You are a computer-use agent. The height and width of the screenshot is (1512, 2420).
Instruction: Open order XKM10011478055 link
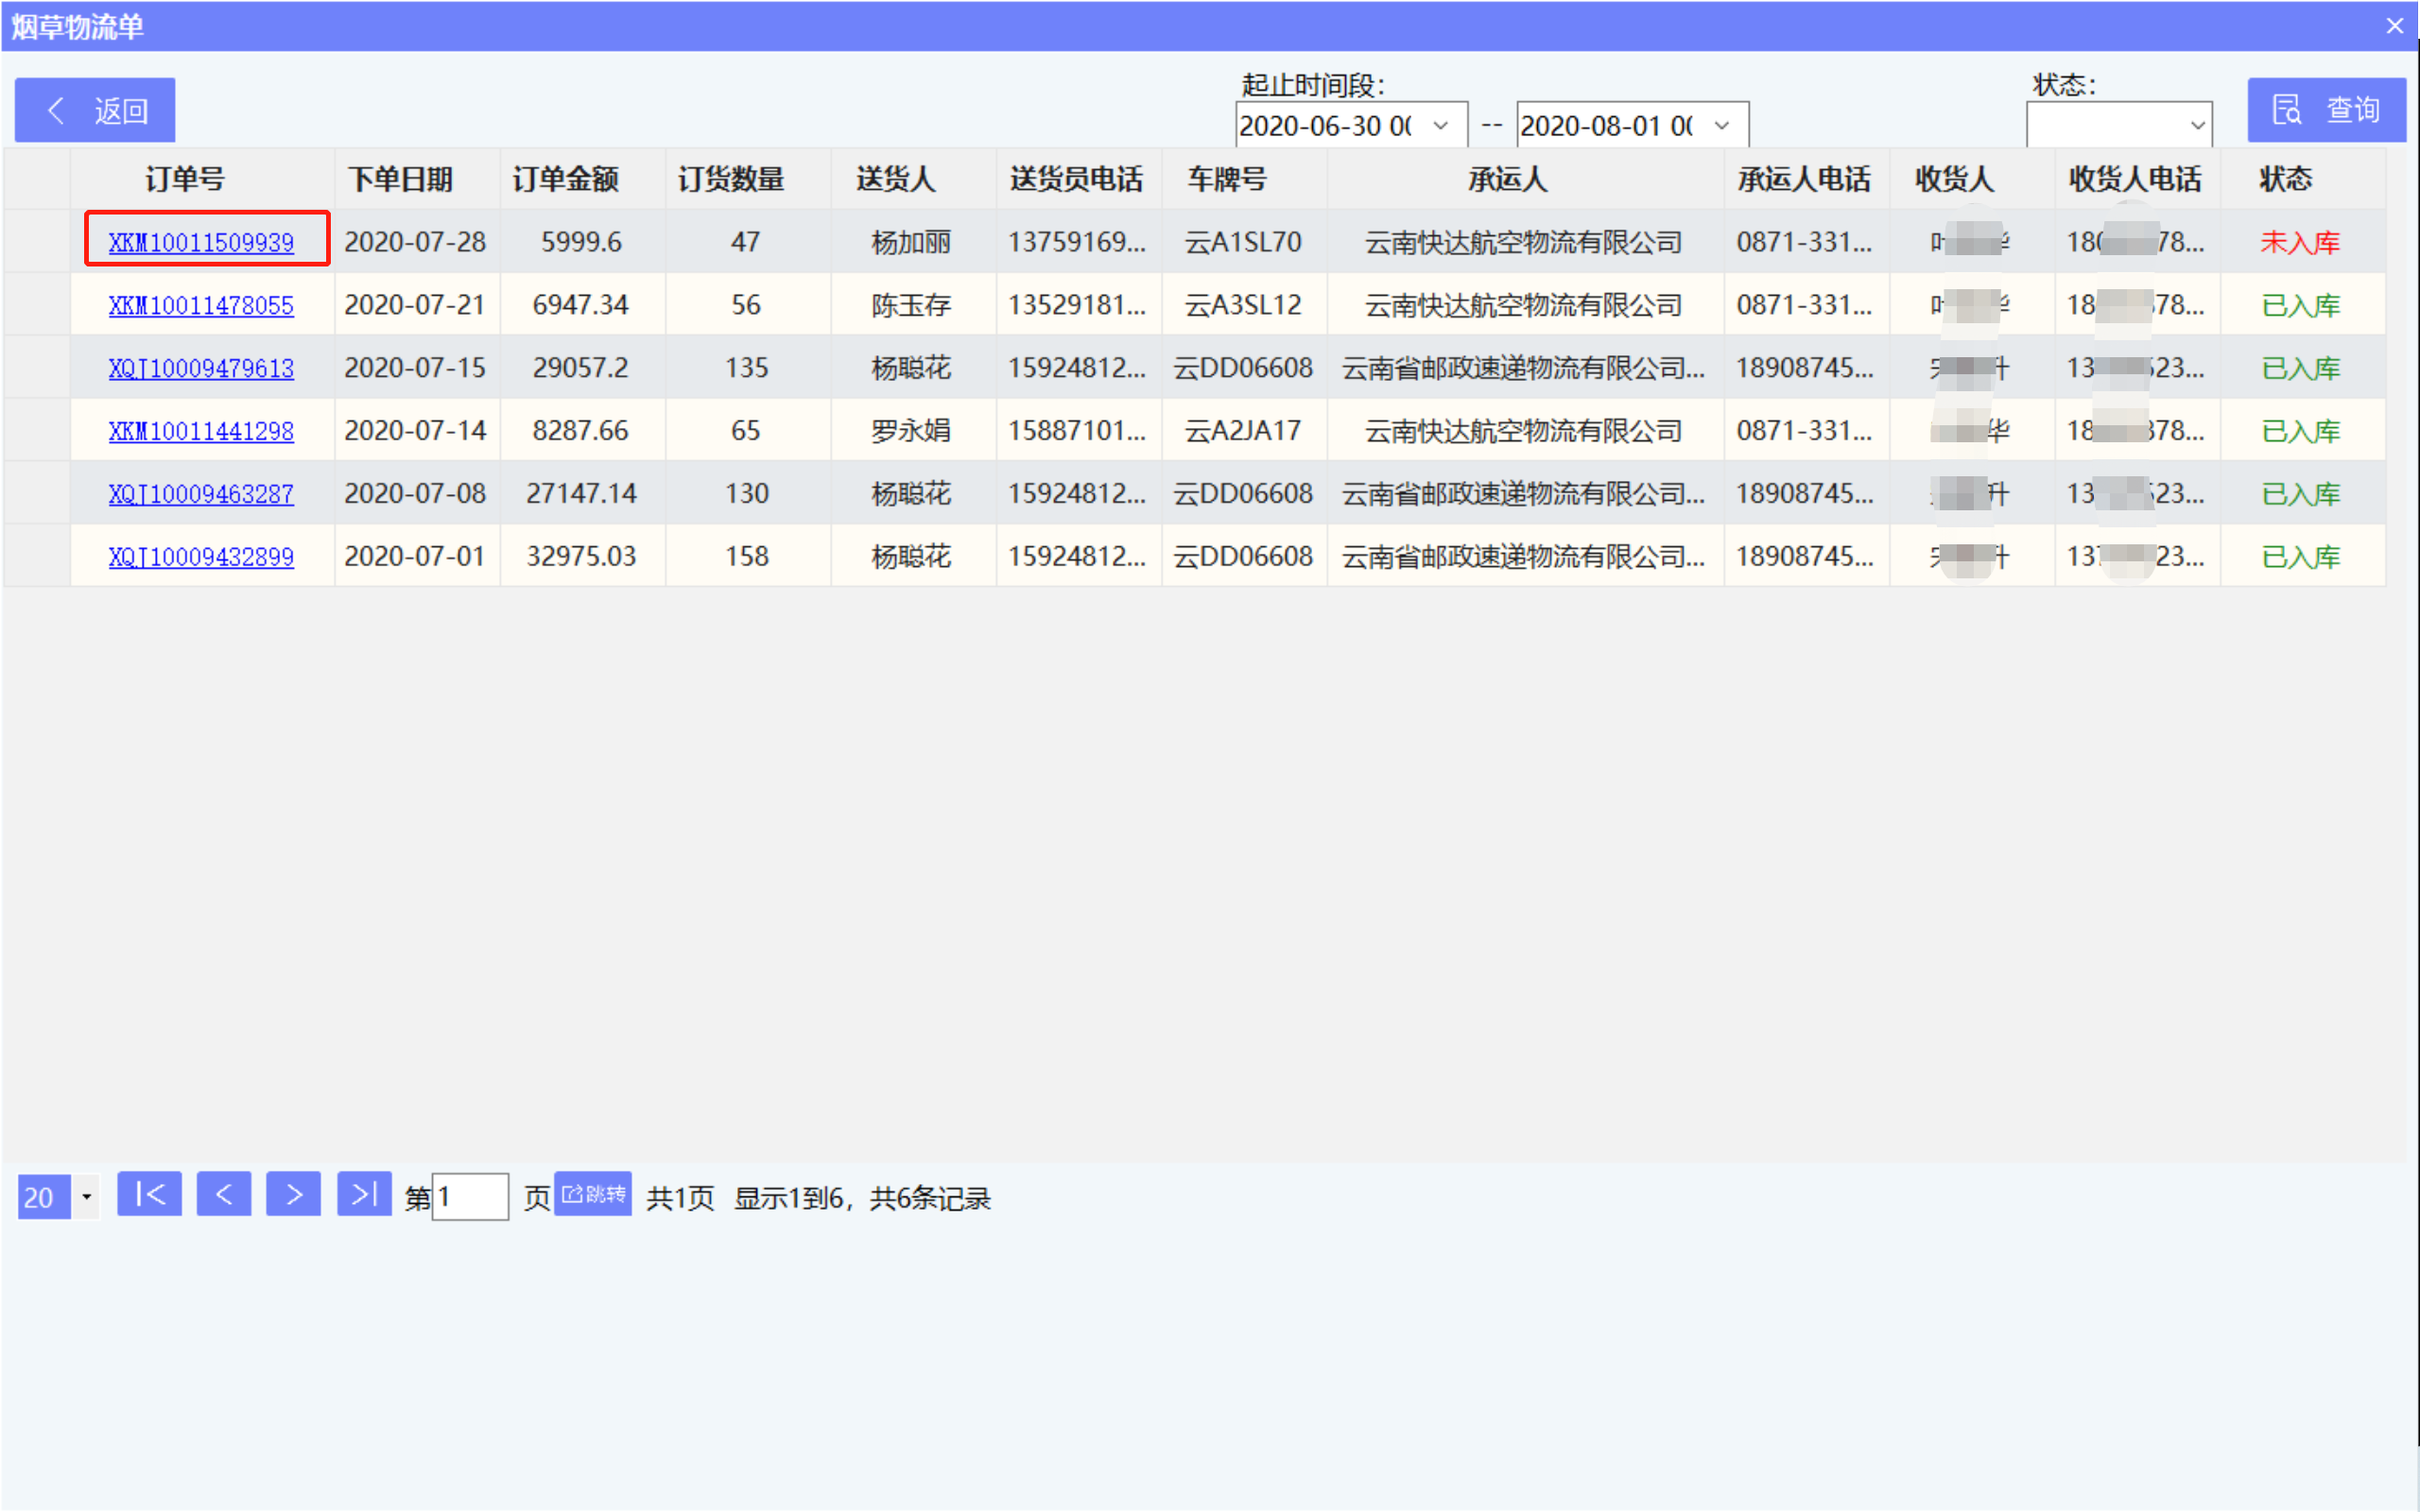[201, 305]
